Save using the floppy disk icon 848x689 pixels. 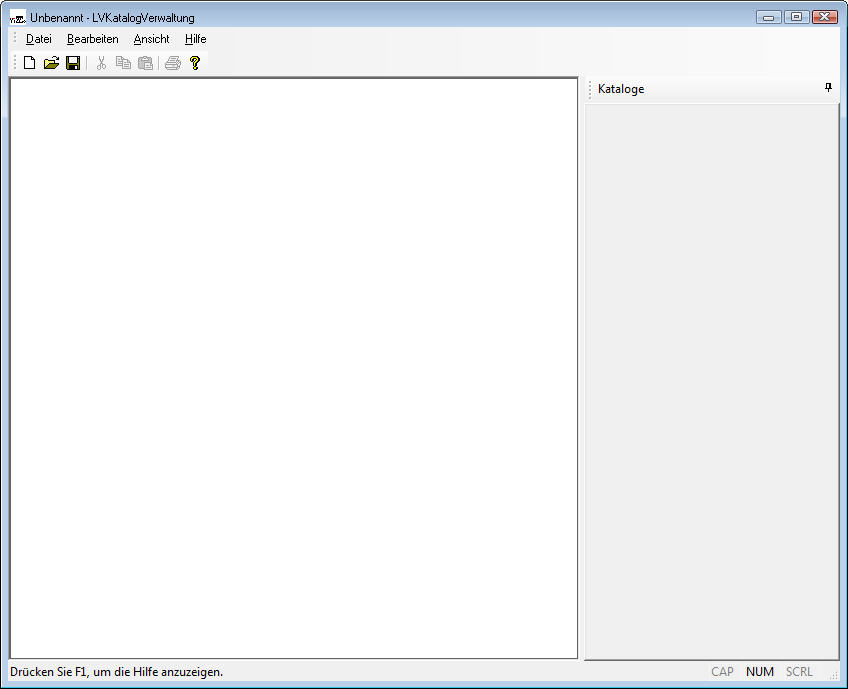(73, 63)
